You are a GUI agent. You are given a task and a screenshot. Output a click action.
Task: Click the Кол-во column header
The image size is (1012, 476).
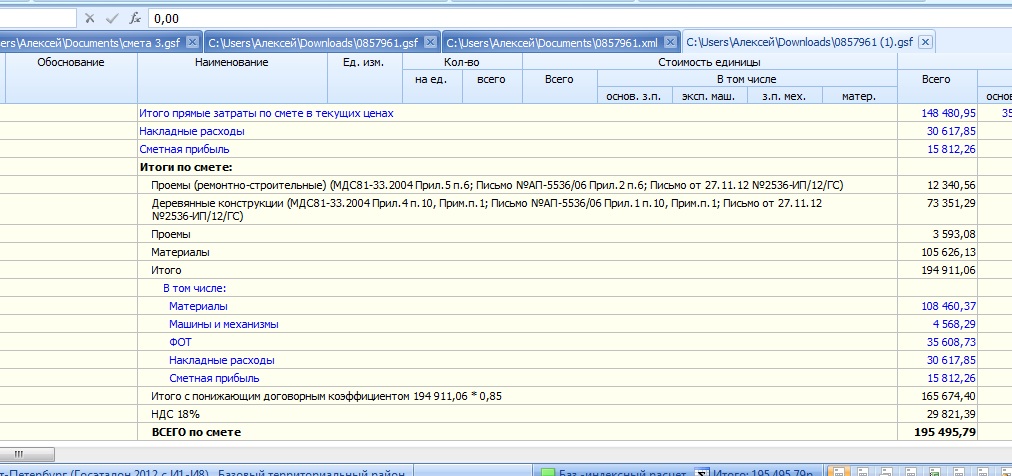[462, 62]
